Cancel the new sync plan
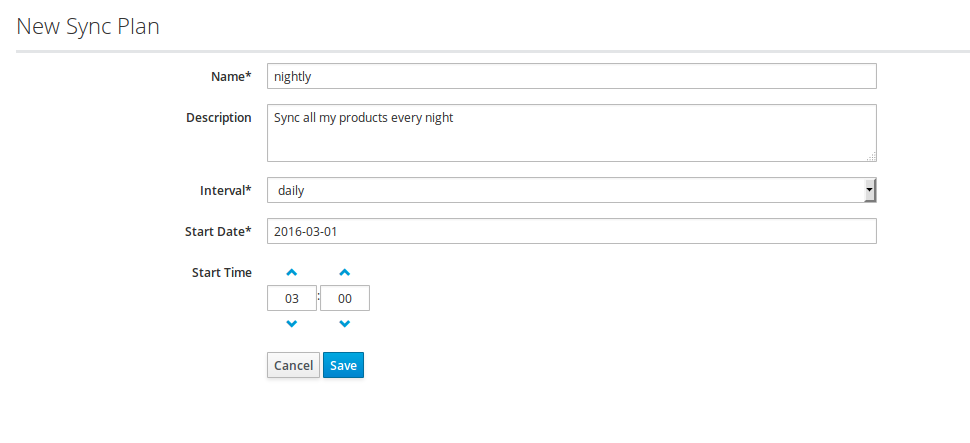The image size is (970, 443). tap(293, 366)
